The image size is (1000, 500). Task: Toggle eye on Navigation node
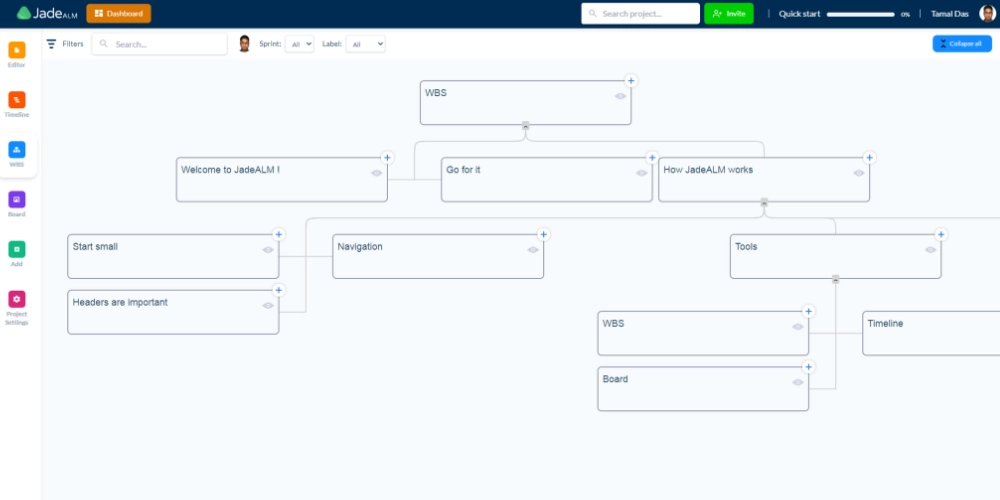click(533, 249)
